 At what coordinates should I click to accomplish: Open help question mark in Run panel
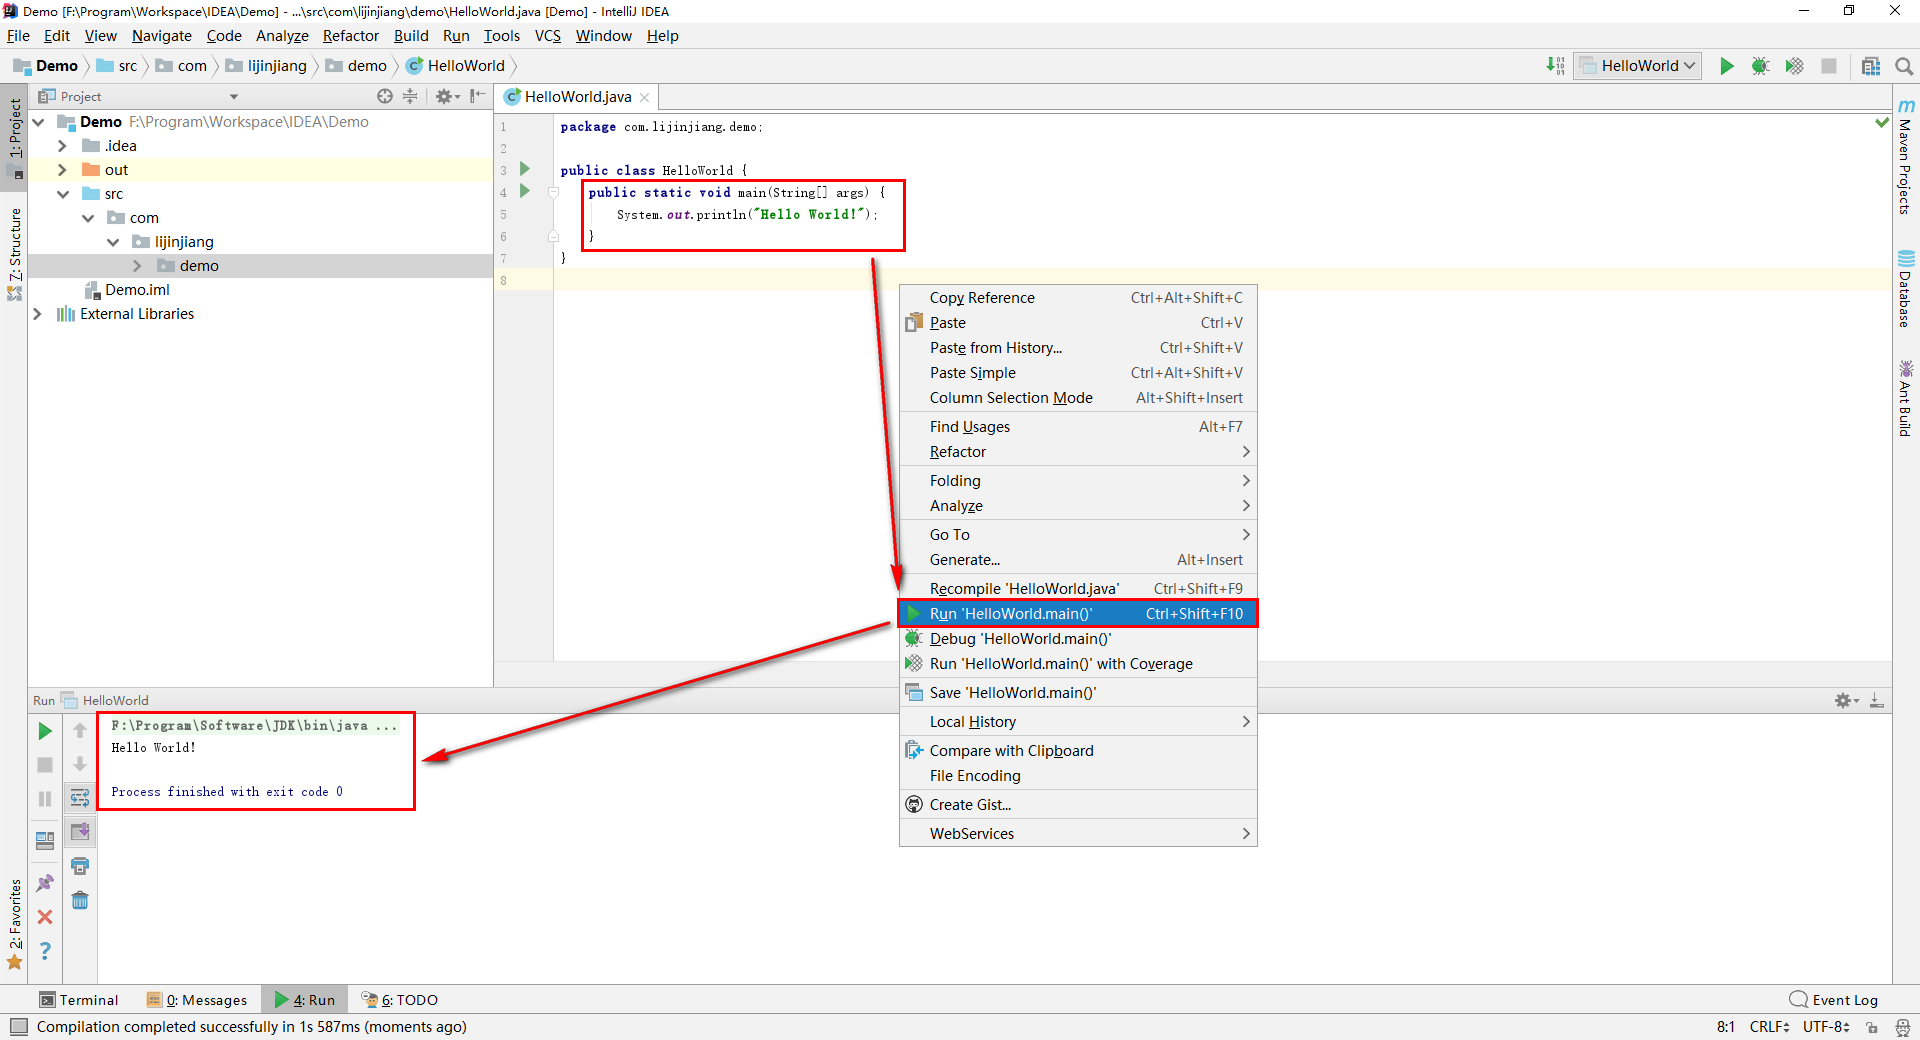click(45, 951)
